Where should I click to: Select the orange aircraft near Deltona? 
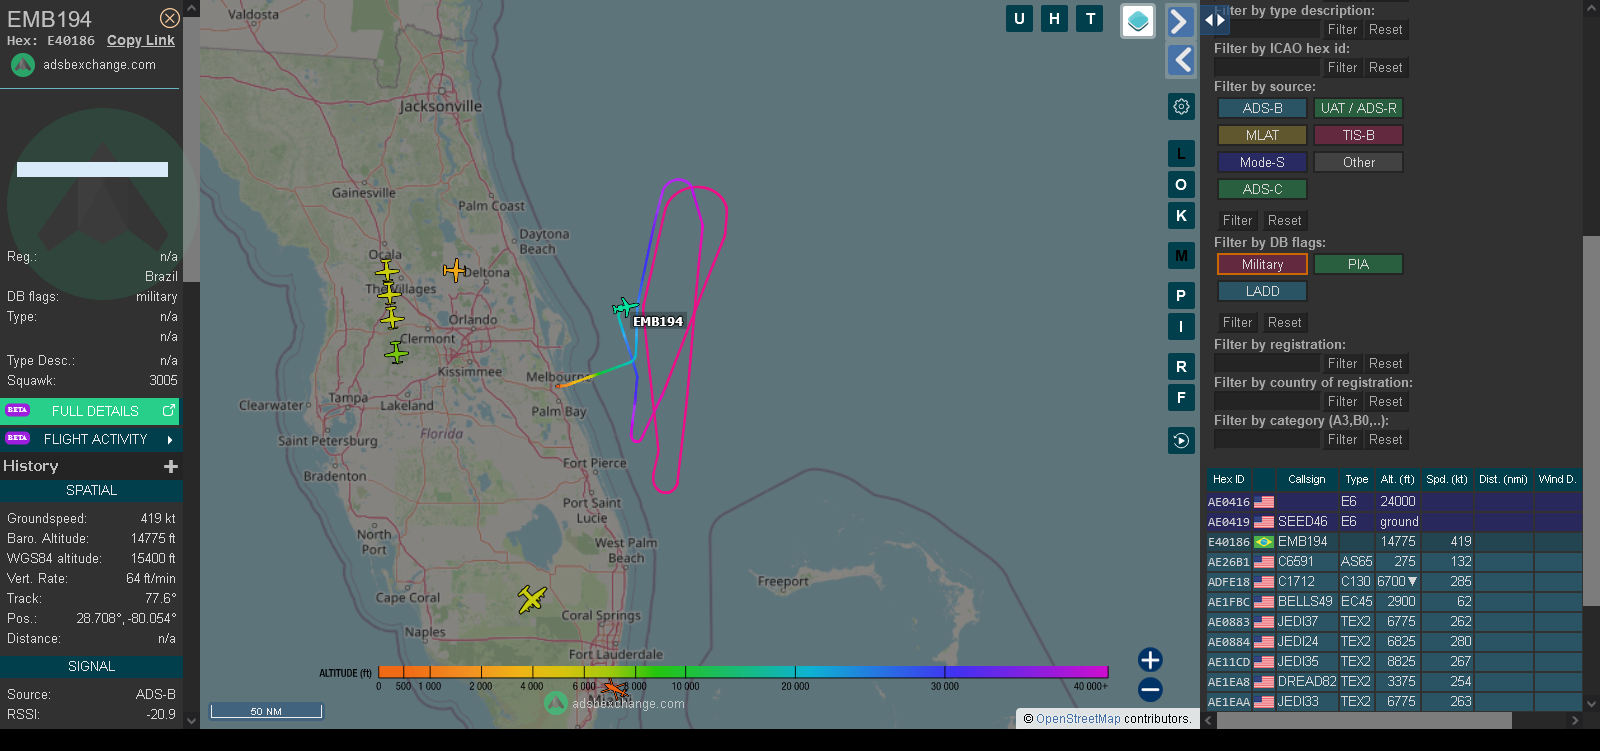[454, 270]
